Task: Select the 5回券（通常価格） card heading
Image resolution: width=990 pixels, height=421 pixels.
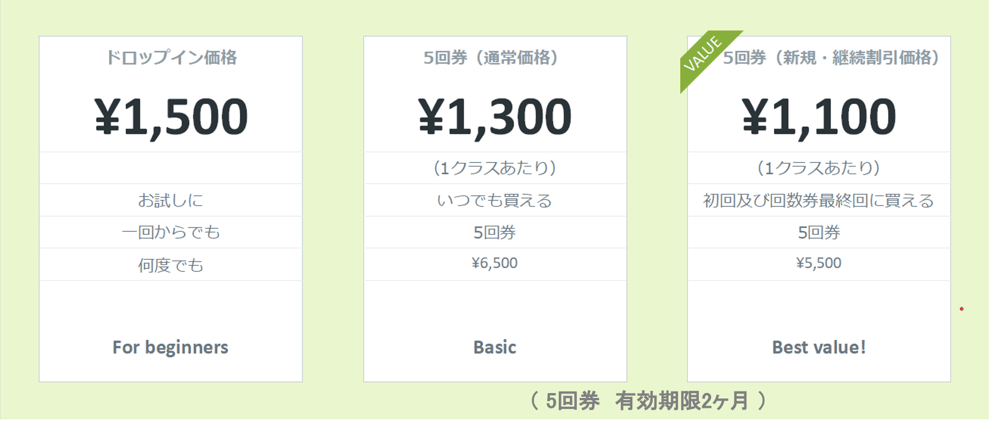Action: (495, 58)
